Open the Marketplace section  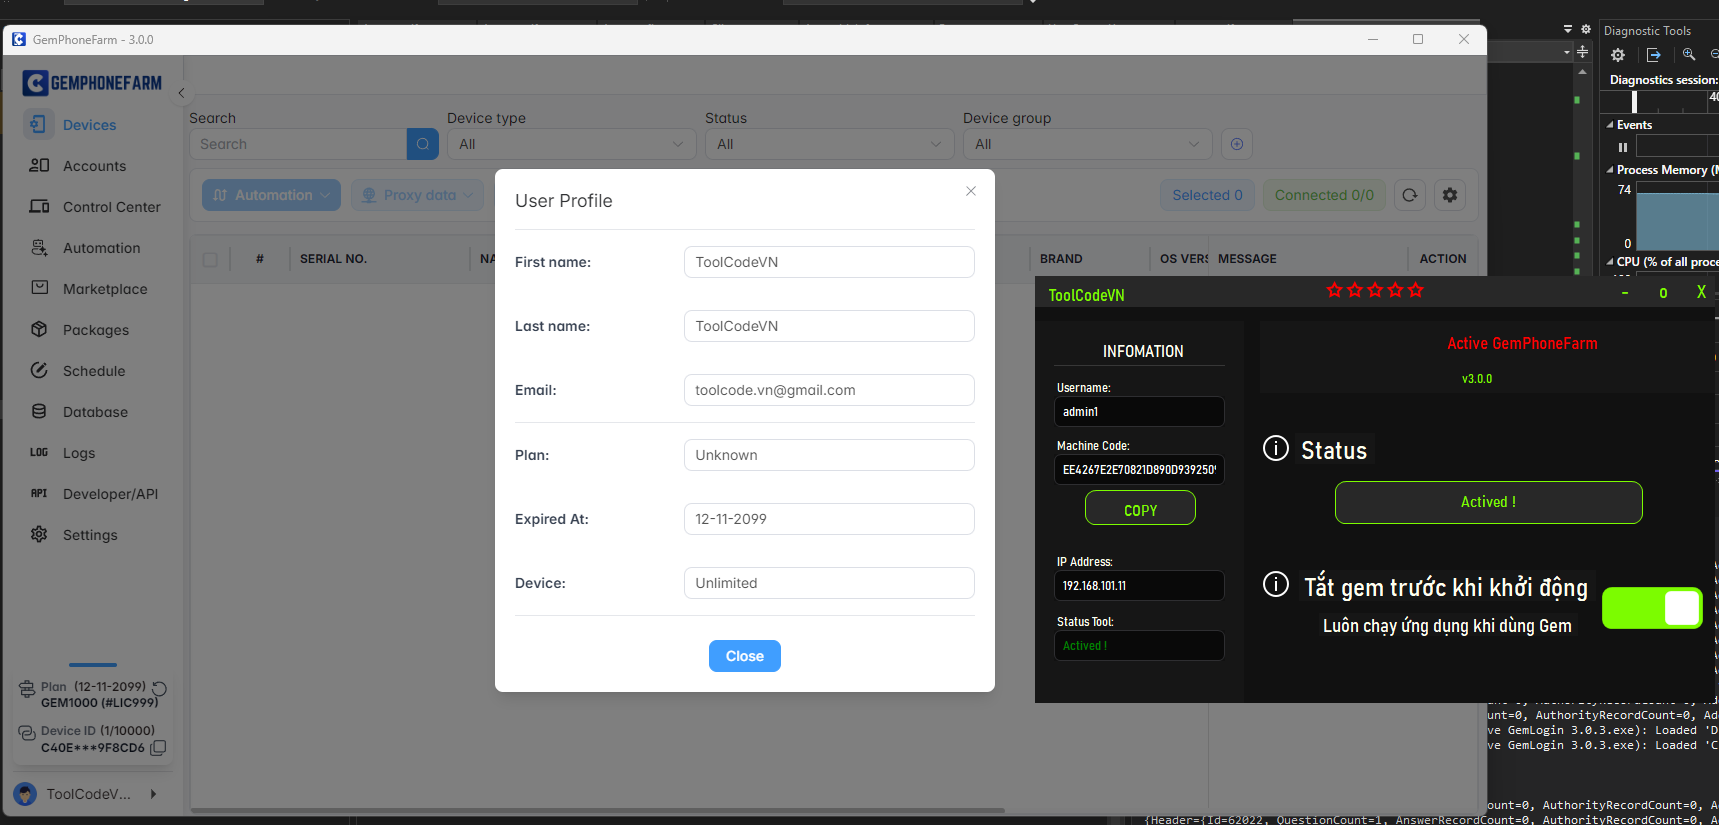[x=105, y=289]
